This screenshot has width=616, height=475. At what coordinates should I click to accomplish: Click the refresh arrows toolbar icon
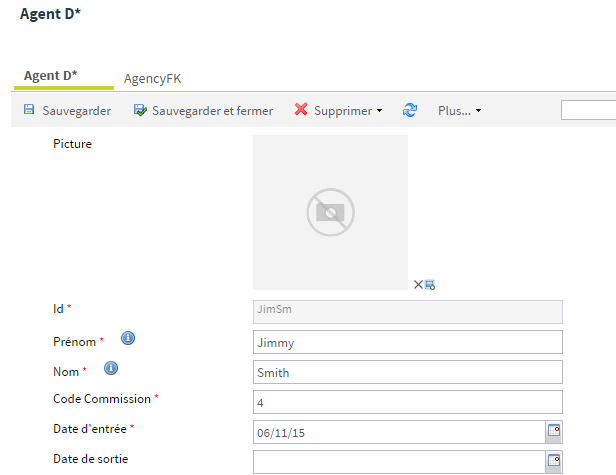click(x=410, y=110)
